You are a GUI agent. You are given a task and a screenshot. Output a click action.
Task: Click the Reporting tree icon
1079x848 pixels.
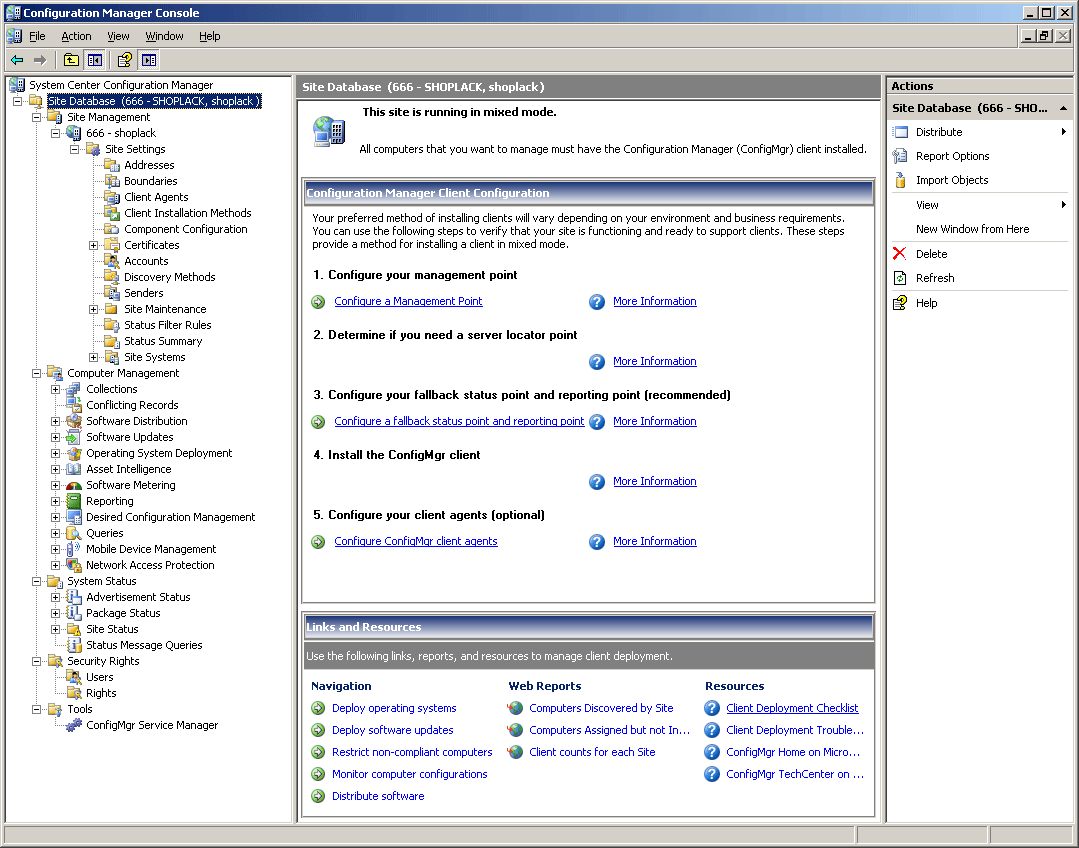pos(74,501)
